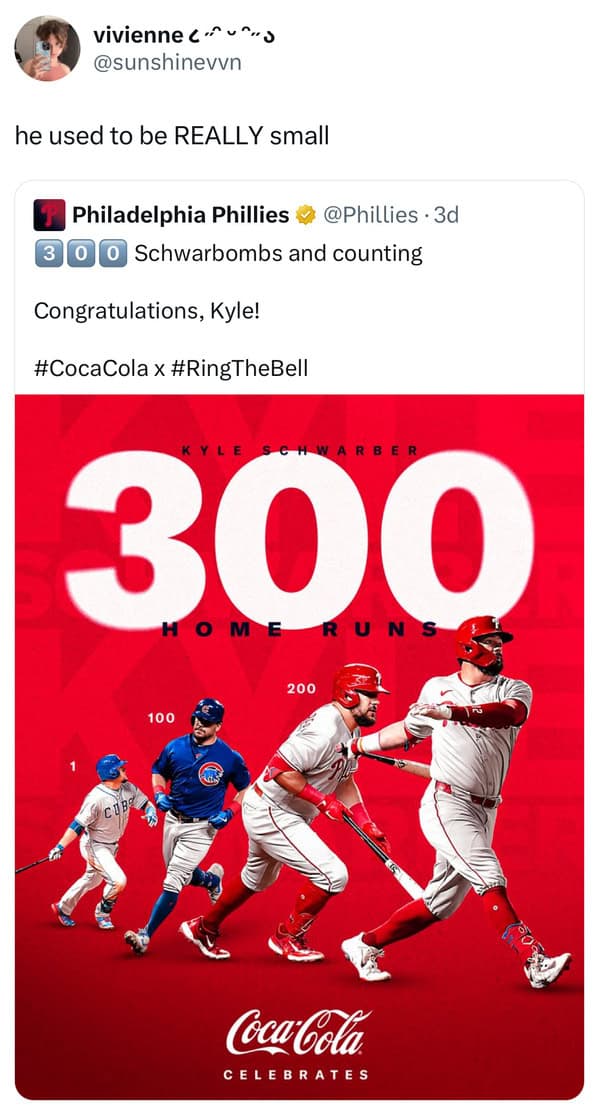Open the @Phillies handle
The width and height of the screenshot is (599, 1115).
pyautogui.click(x=371, y=215)
